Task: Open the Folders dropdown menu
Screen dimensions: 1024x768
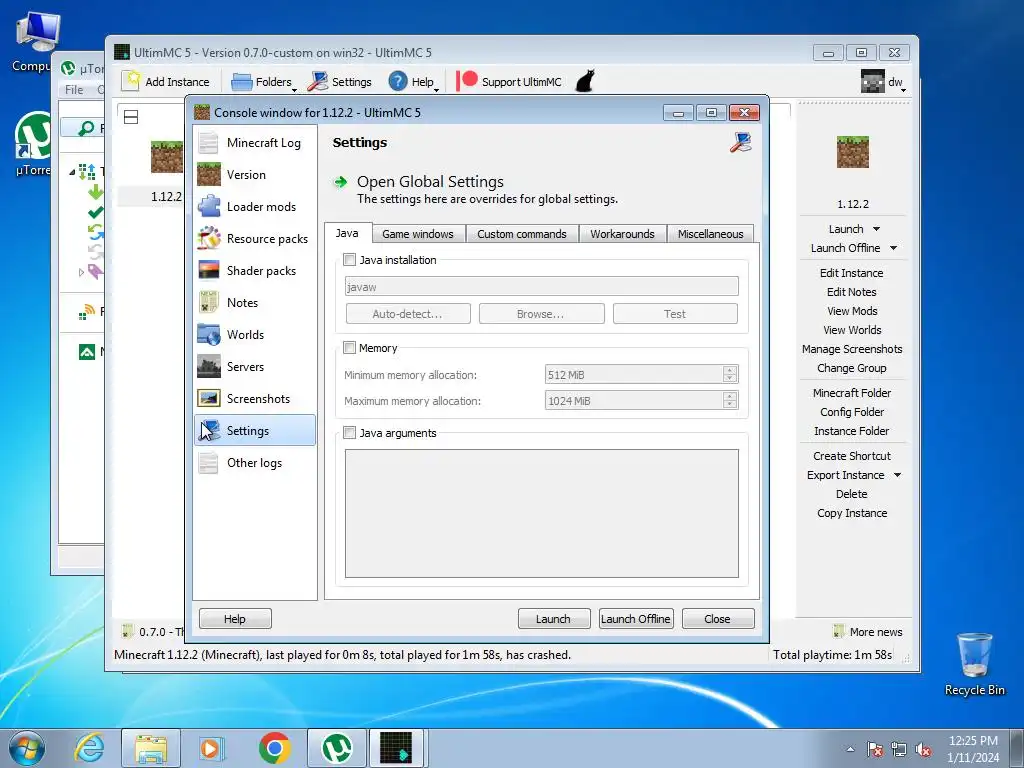Action: [x=264, y=82]
